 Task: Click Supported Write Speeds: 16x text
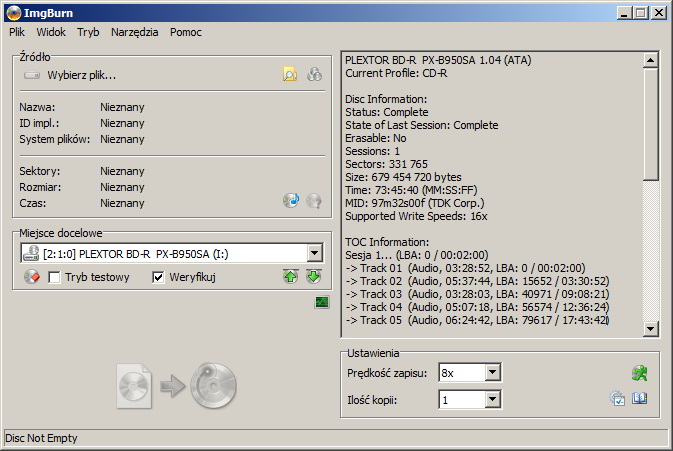coord(416,216)
